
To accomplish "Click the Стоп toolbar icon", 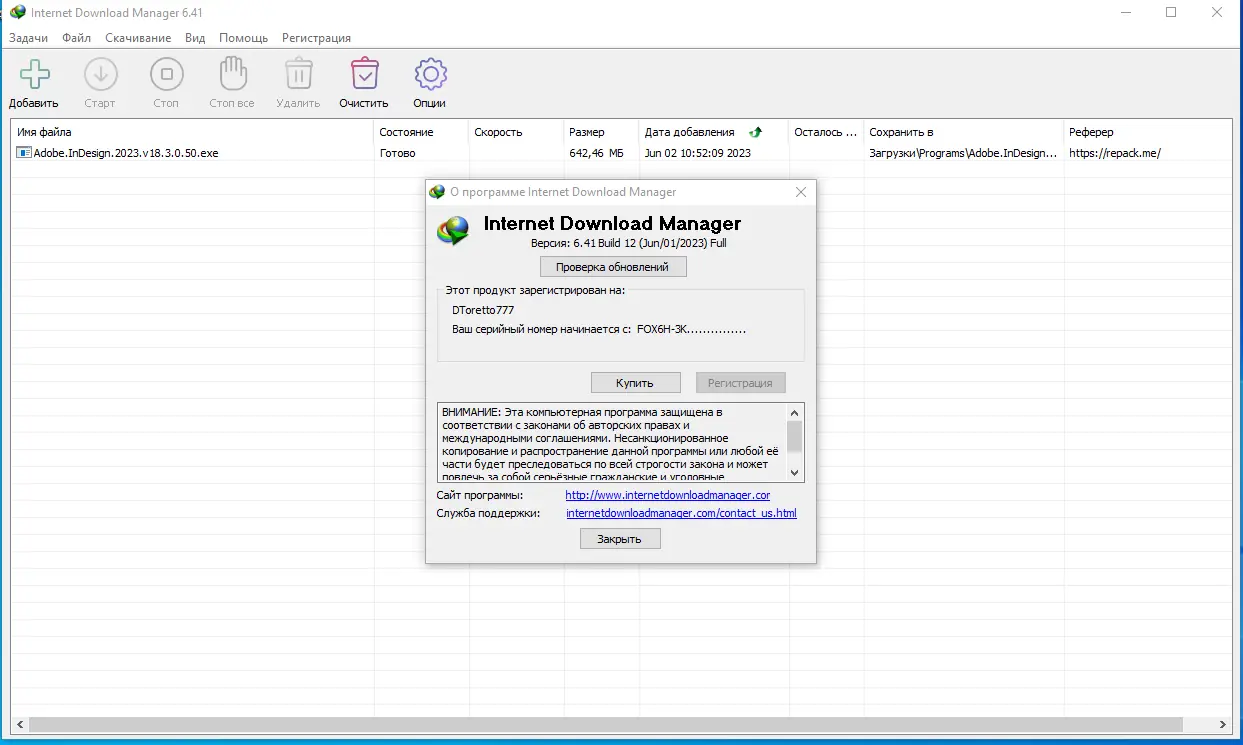I will tap(166, 74).
